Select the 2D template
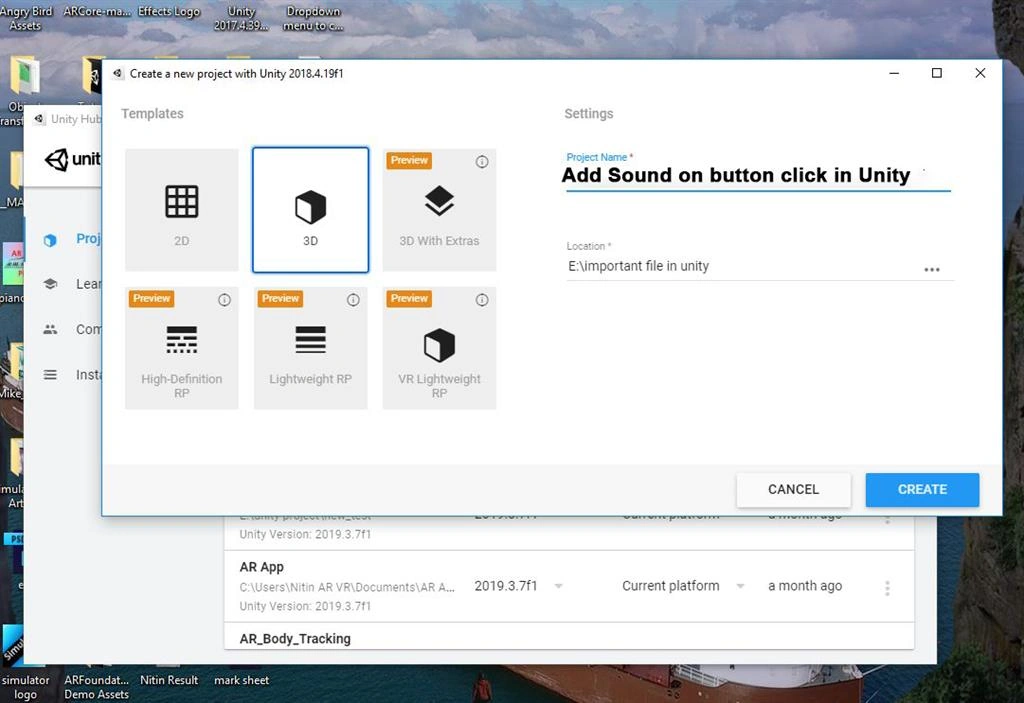This screenshot has width=1024, height=703. (182, 210)
